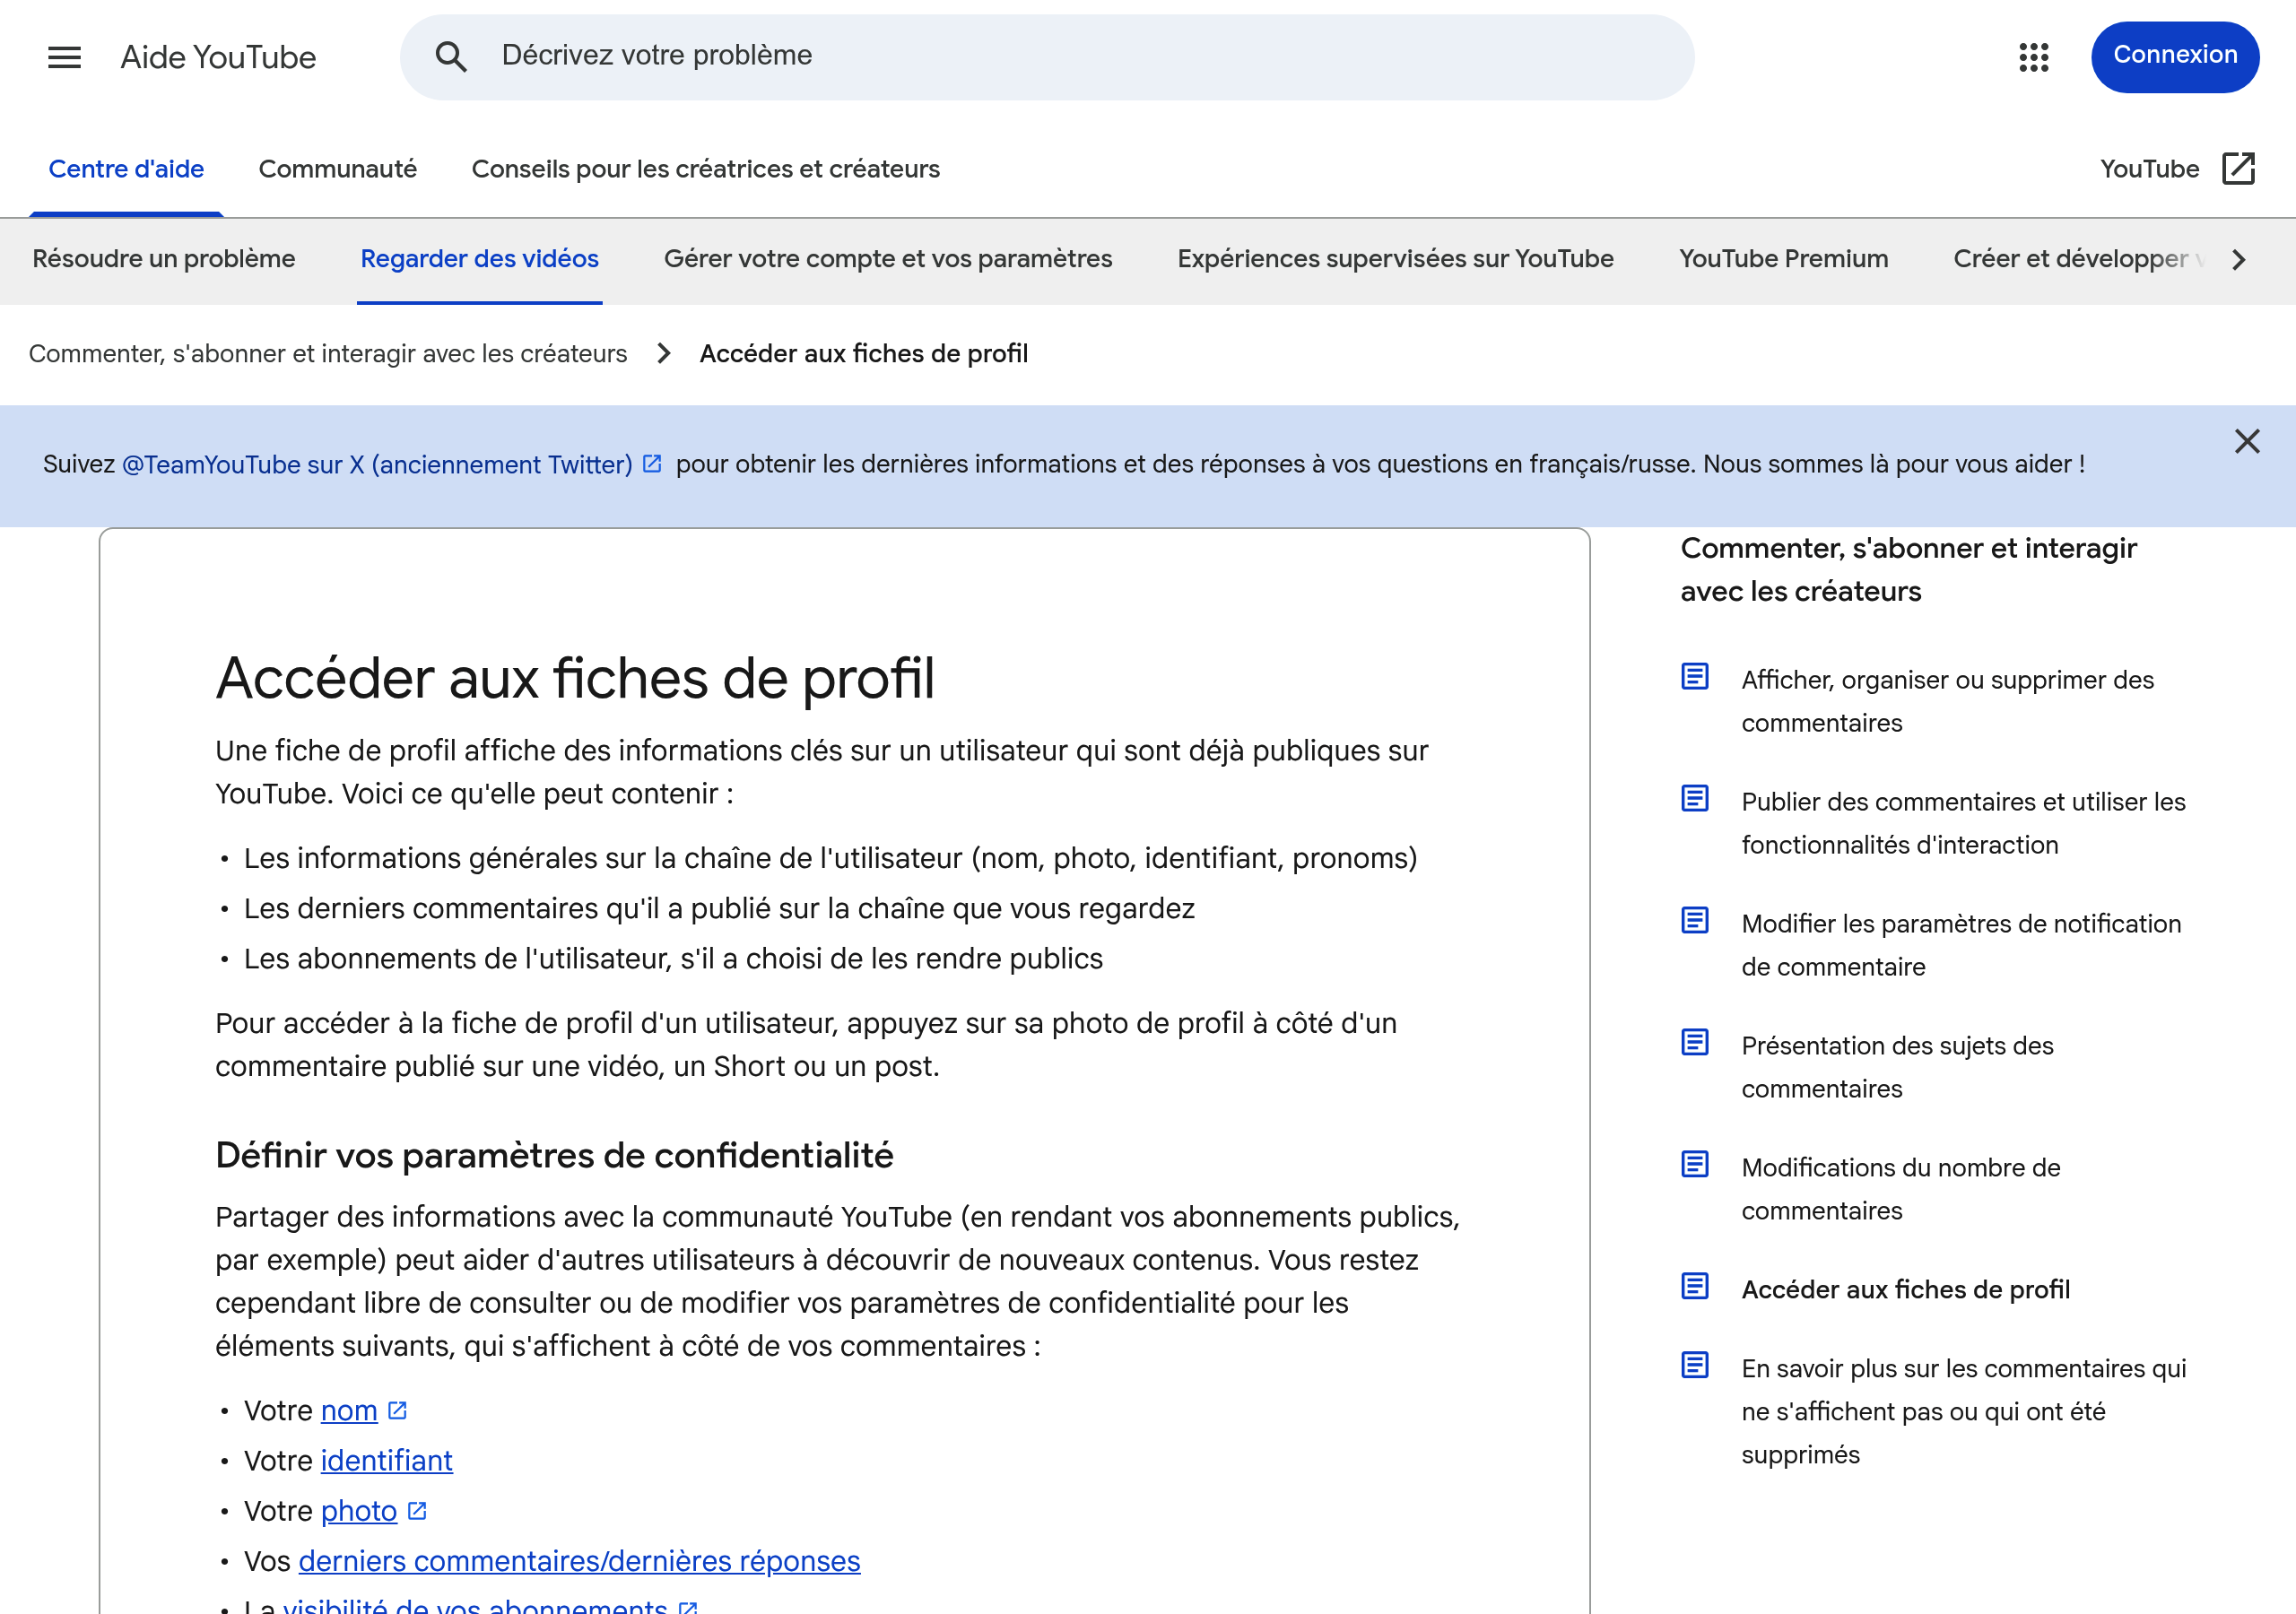Open the nom link

point(349,1410)
